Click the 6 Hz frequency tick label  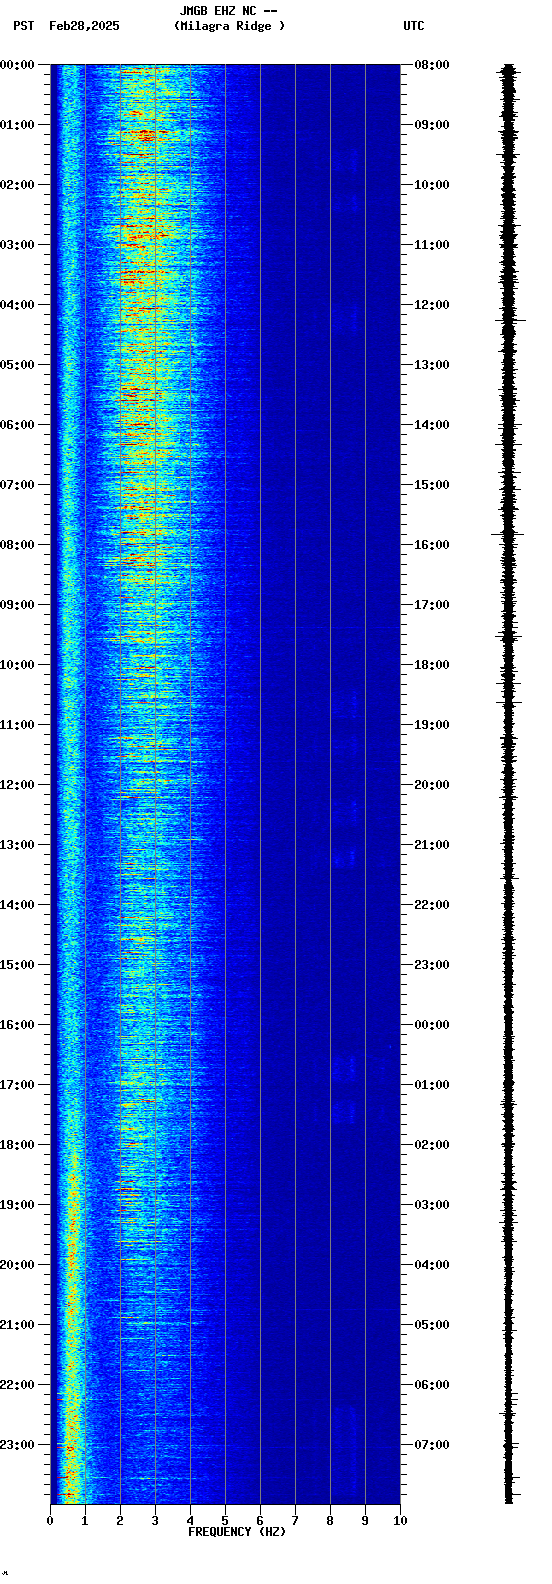pyautogui.click(x=260, y=1521)
